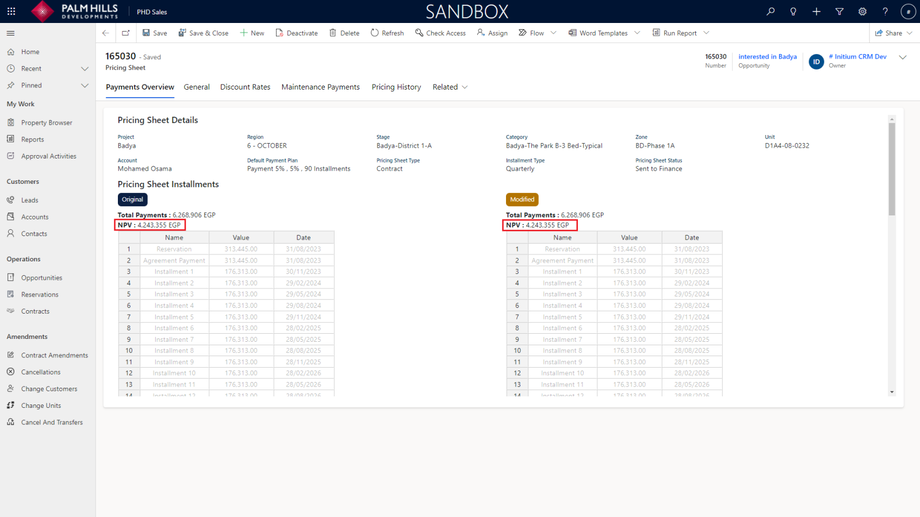Open Leads in sidebar
Screen dimensions: 920x517
29,200
